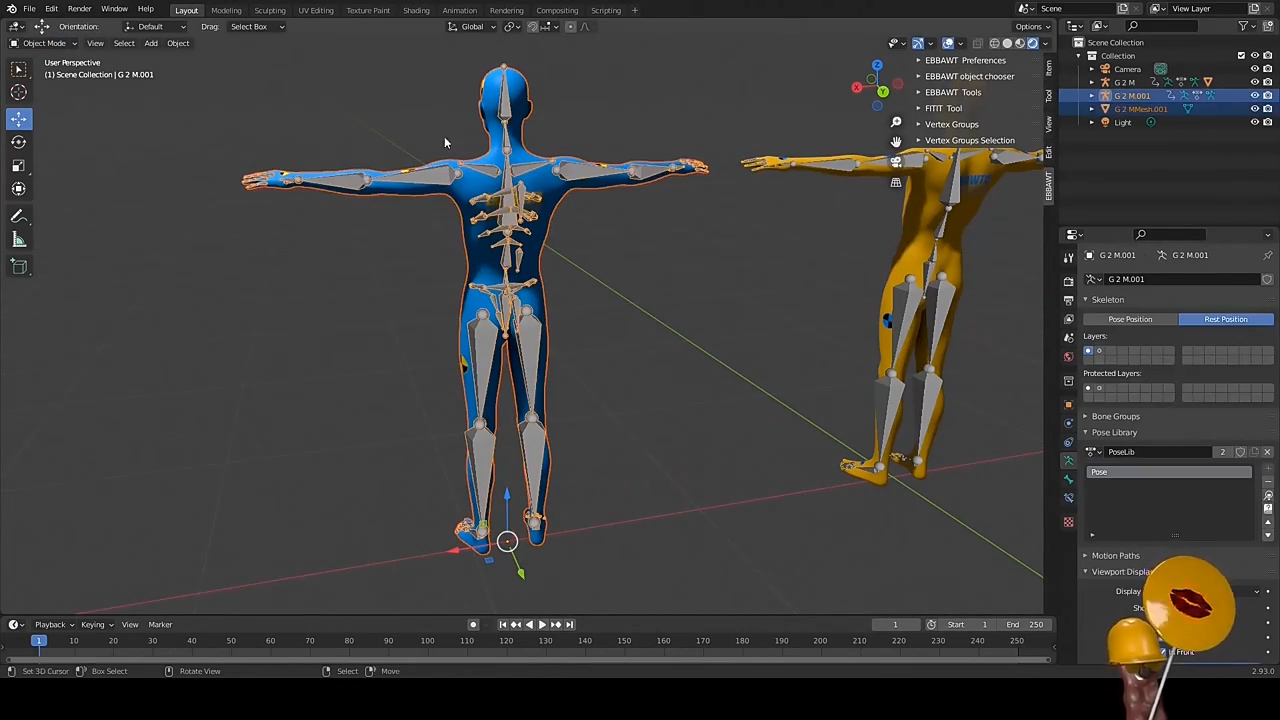Screen dimensions: 1280x720
Task: Uncheck the Collection exclude checkbox
Action: click(1241, 56)
